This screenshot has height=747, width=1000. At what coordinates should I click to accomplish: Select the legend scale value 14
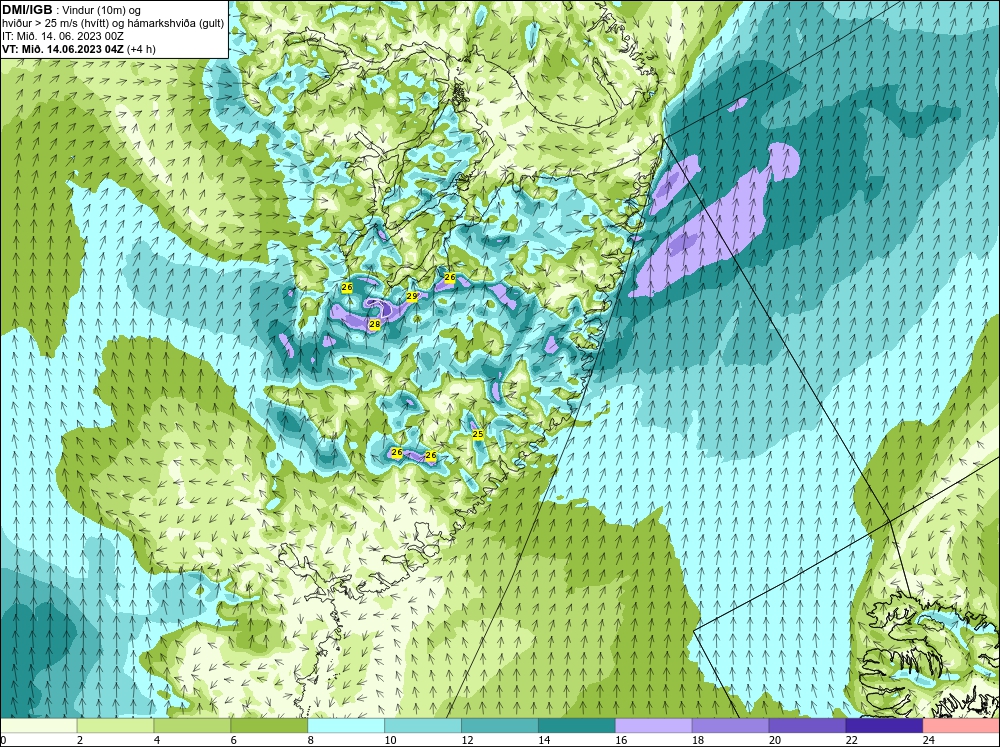pos(544,740)
